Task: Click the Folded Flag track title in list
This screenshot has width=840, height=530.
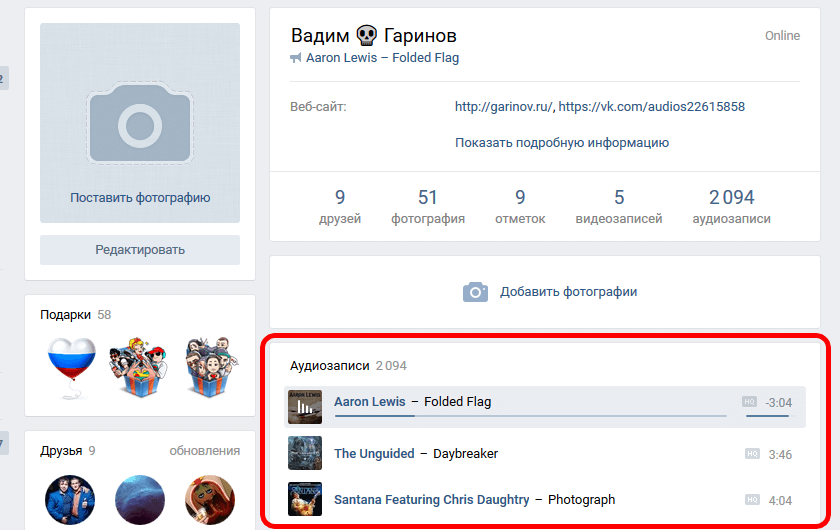Action: click(x=458, y=401)
